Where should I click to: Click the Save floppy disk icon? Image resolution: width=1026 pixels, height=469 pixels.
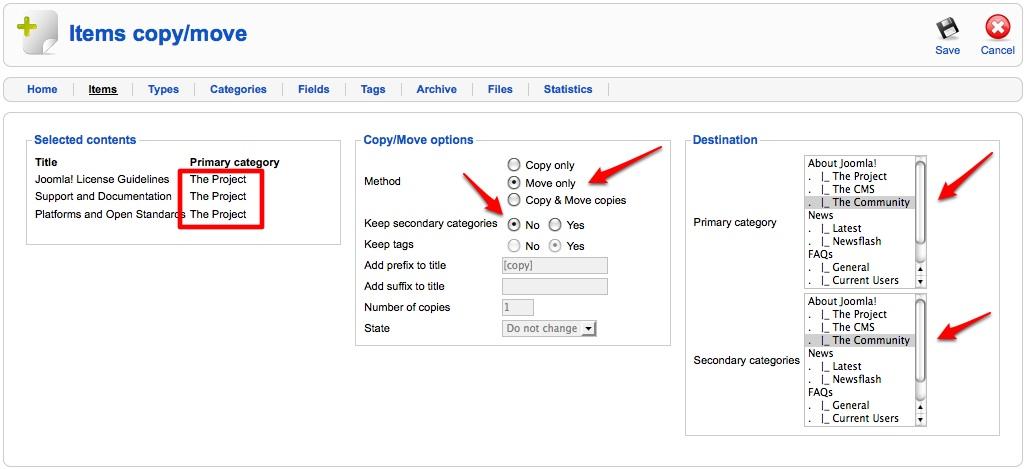[947, 29]
